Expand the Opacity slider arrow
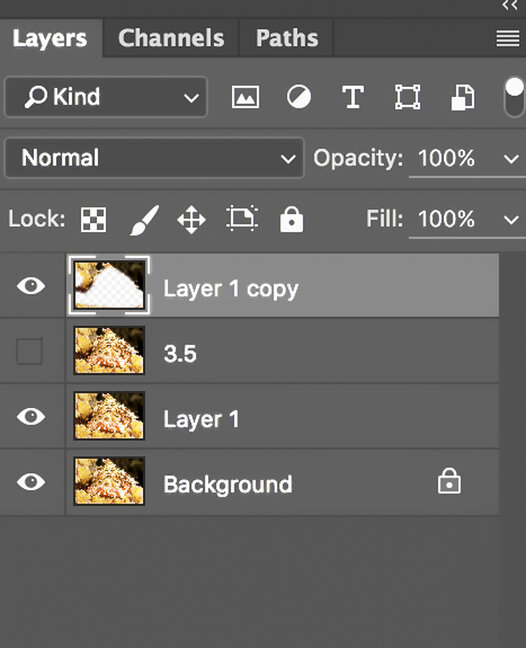 [x=511, y=159]
